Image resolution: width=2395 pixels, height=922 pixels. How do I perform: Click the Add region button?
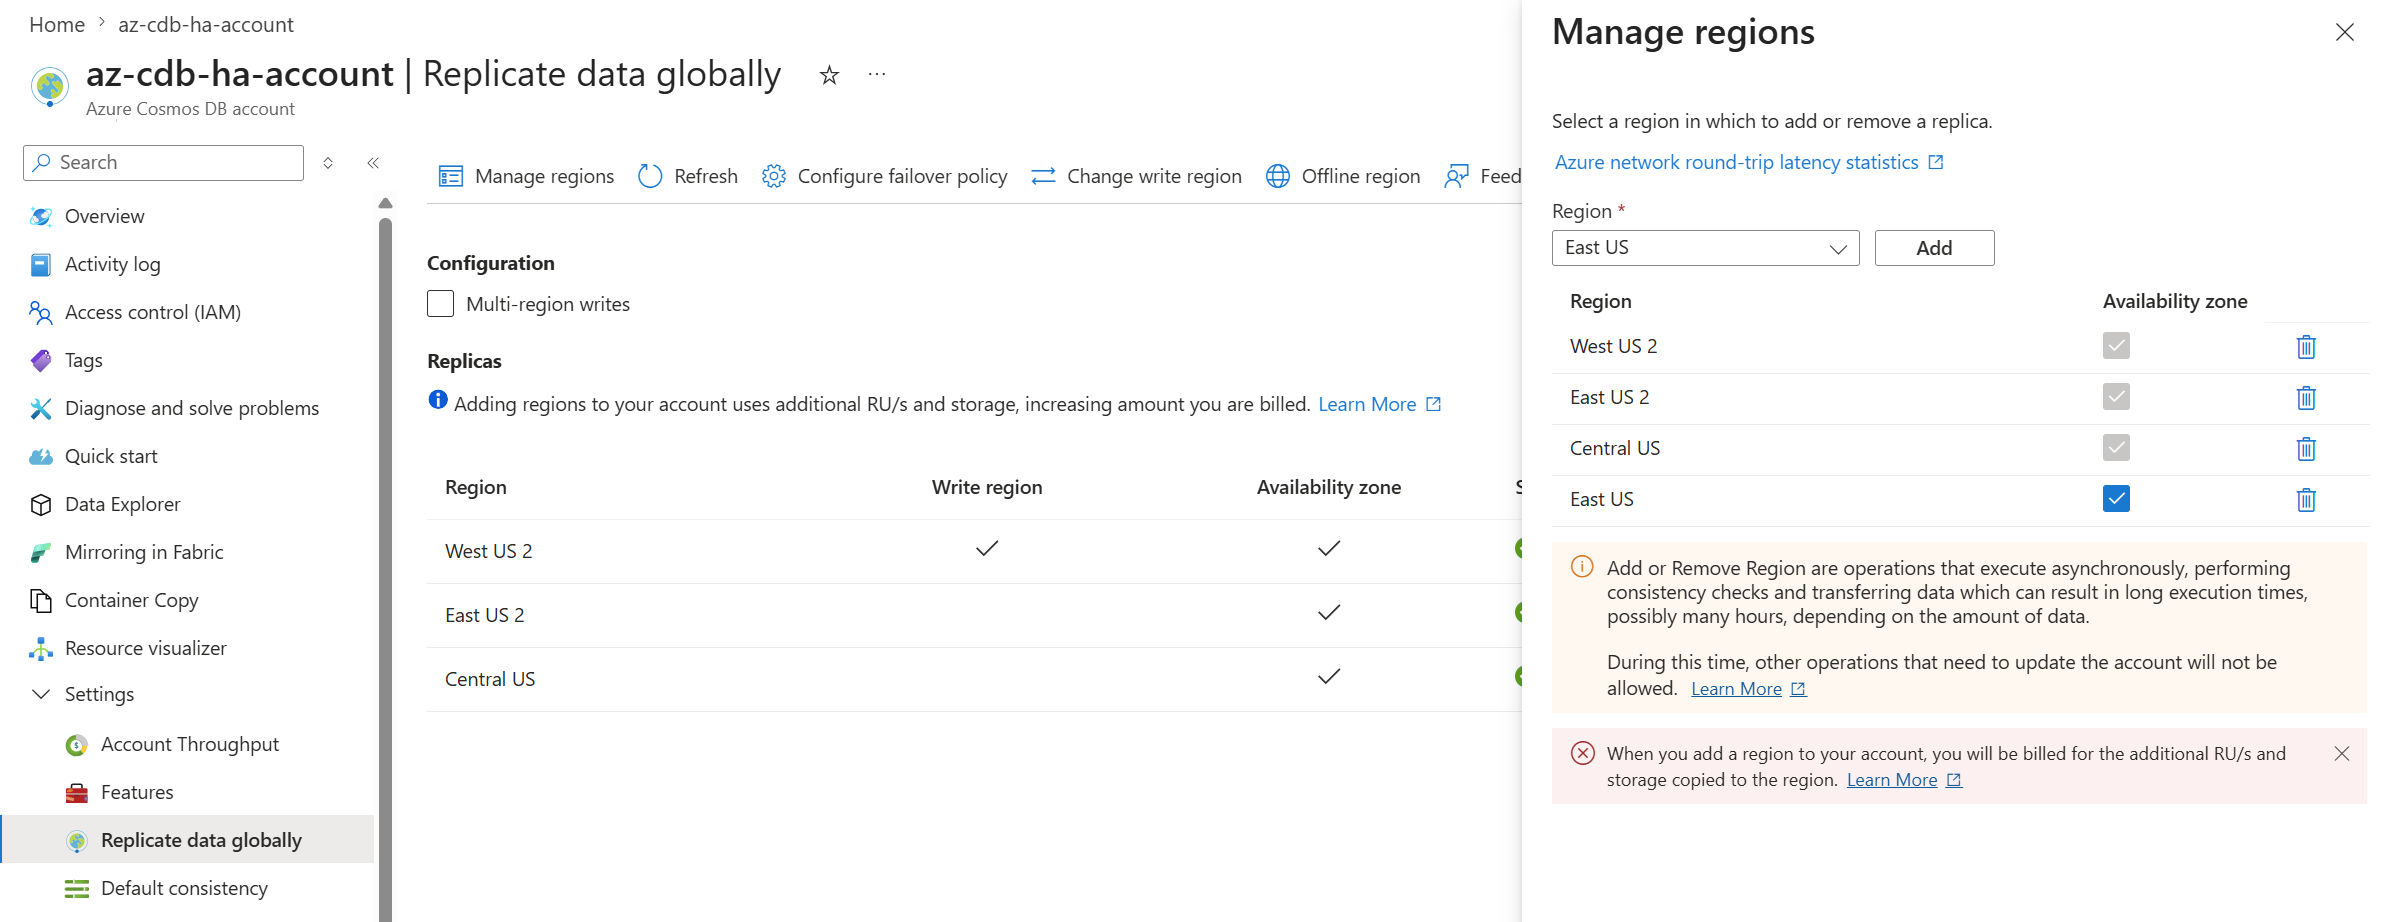(1934, 248)
